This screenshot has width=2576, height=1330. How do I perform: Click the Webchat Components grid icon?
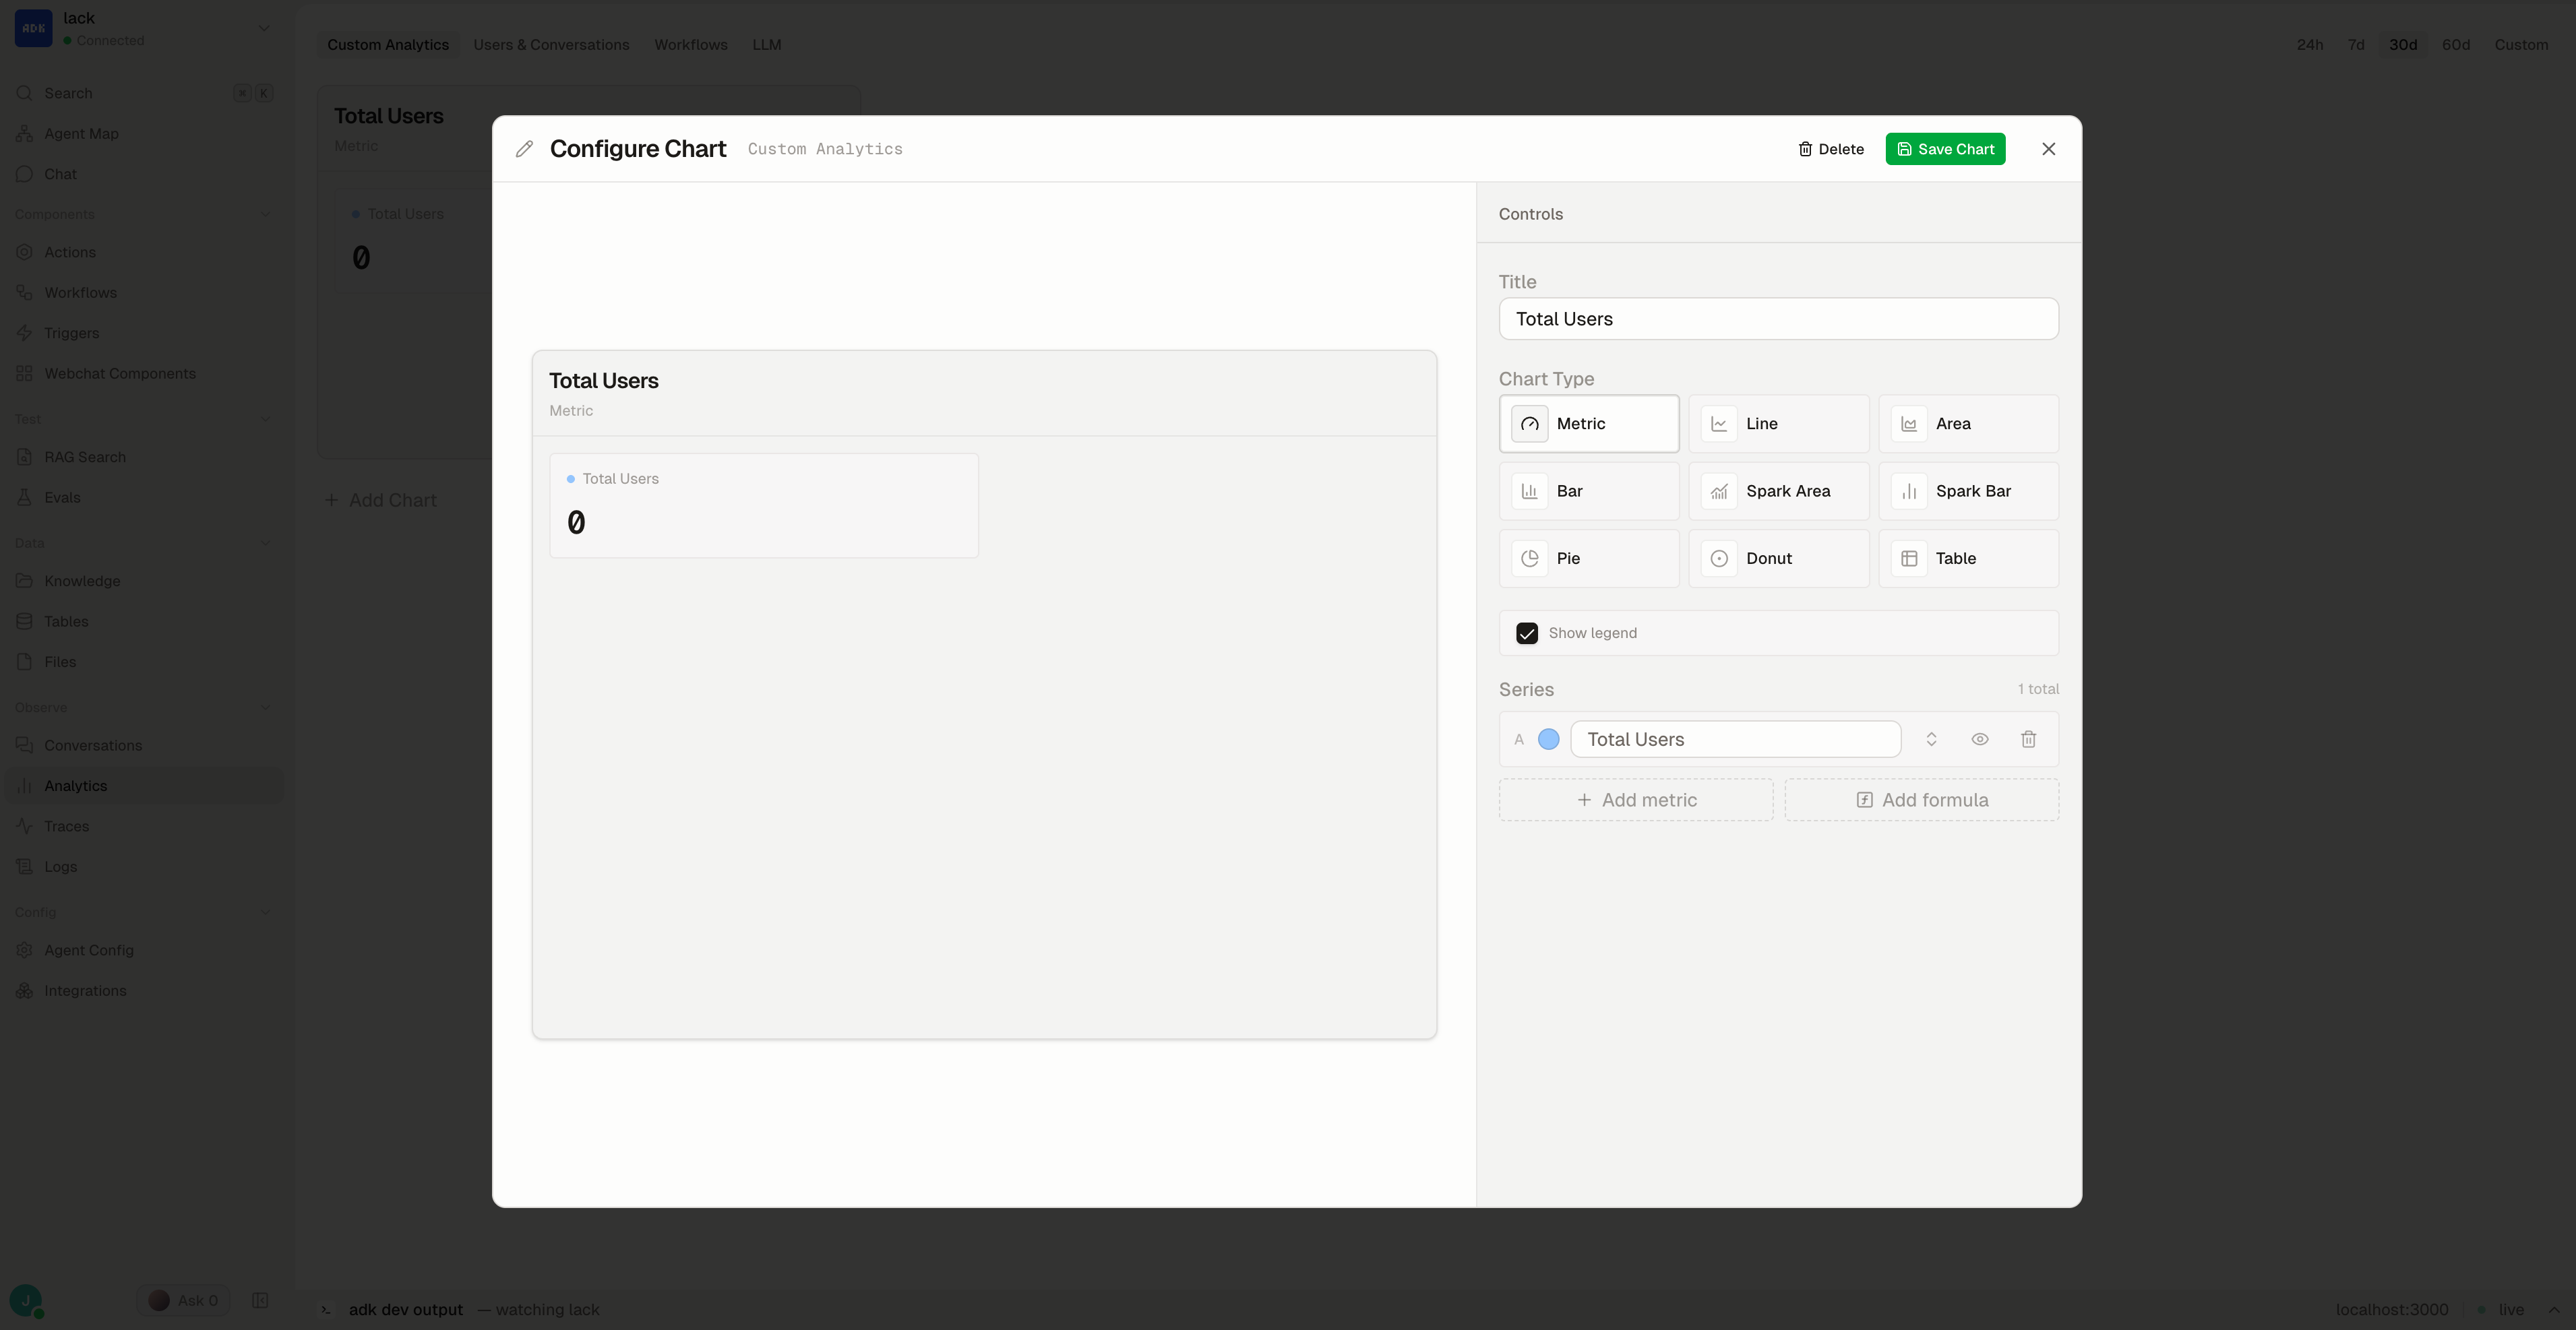(24, 373)
